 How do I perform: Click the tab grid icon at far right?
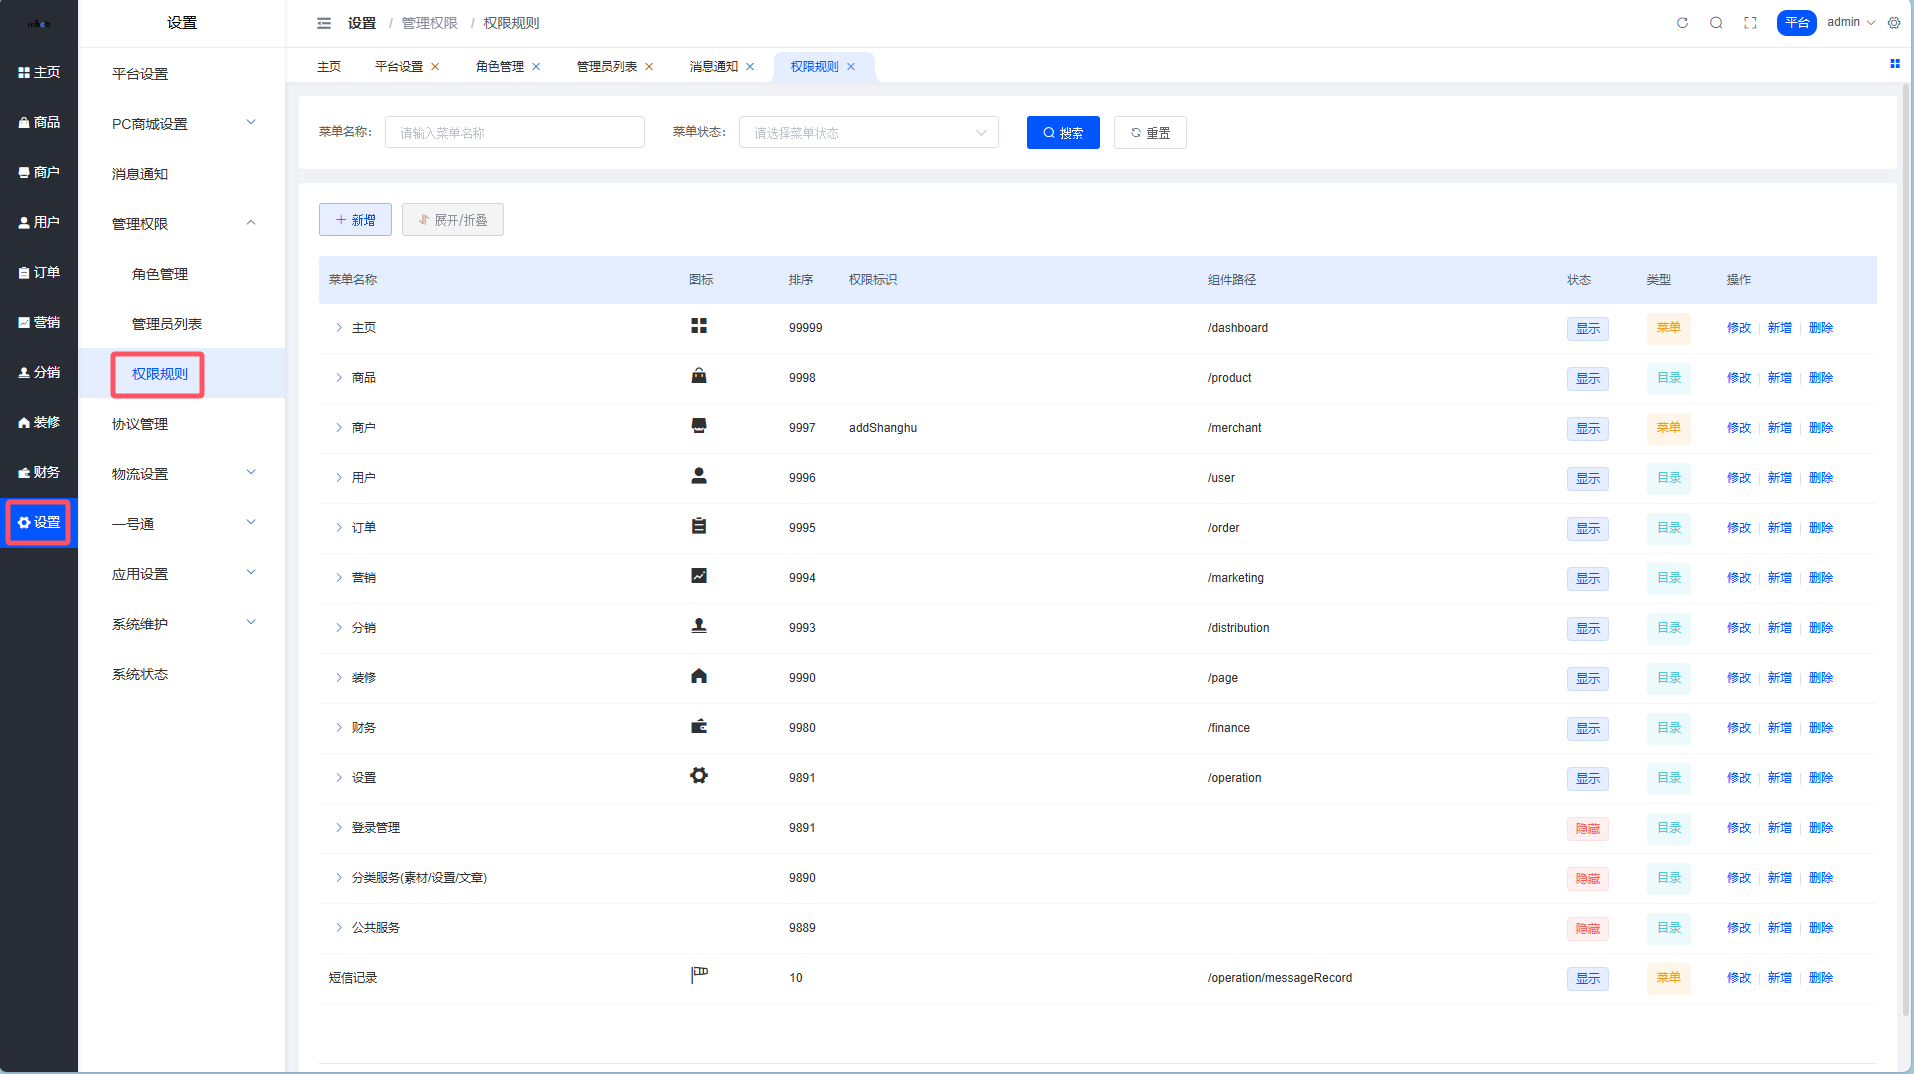[x=1894, y=64]
